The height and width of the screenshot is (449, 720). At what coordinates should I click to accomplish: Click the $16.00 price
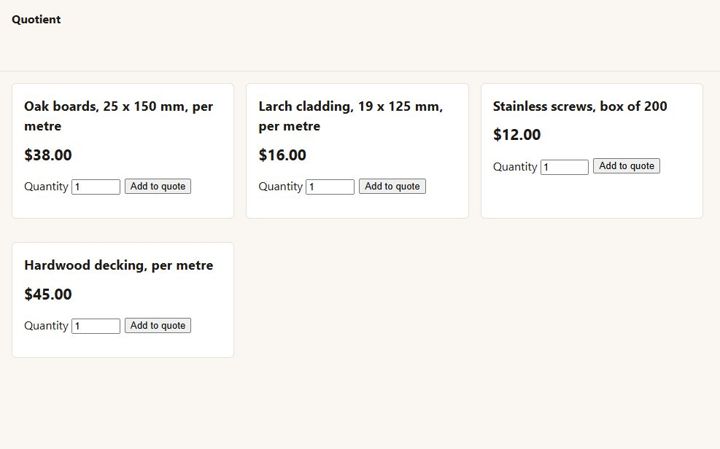pyautogui.click(x=282, y=155)
